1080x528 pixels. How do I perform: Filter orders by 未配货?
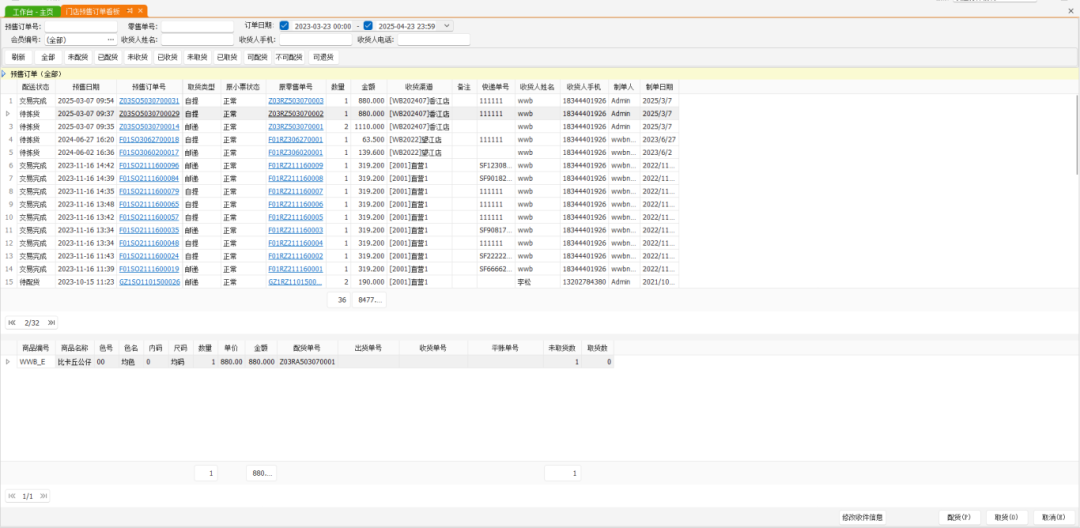pyautogui.click(x=78, y=57)
